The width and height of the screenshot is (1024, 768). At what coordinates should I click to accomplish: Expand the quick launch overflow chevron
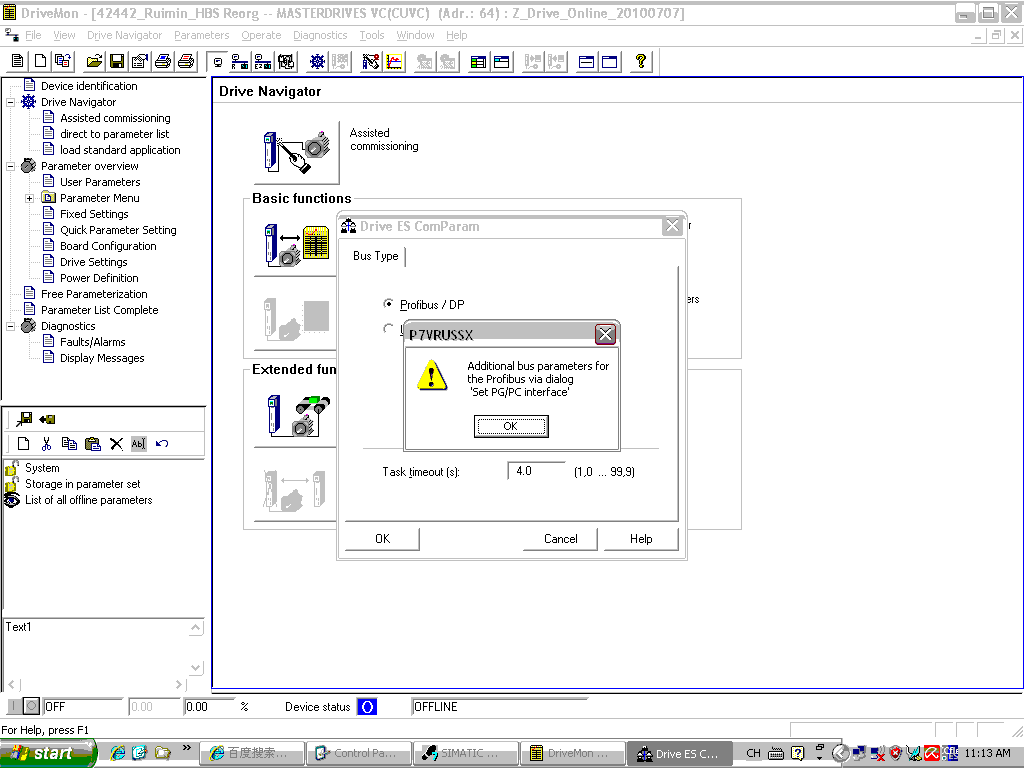[187, 748]
